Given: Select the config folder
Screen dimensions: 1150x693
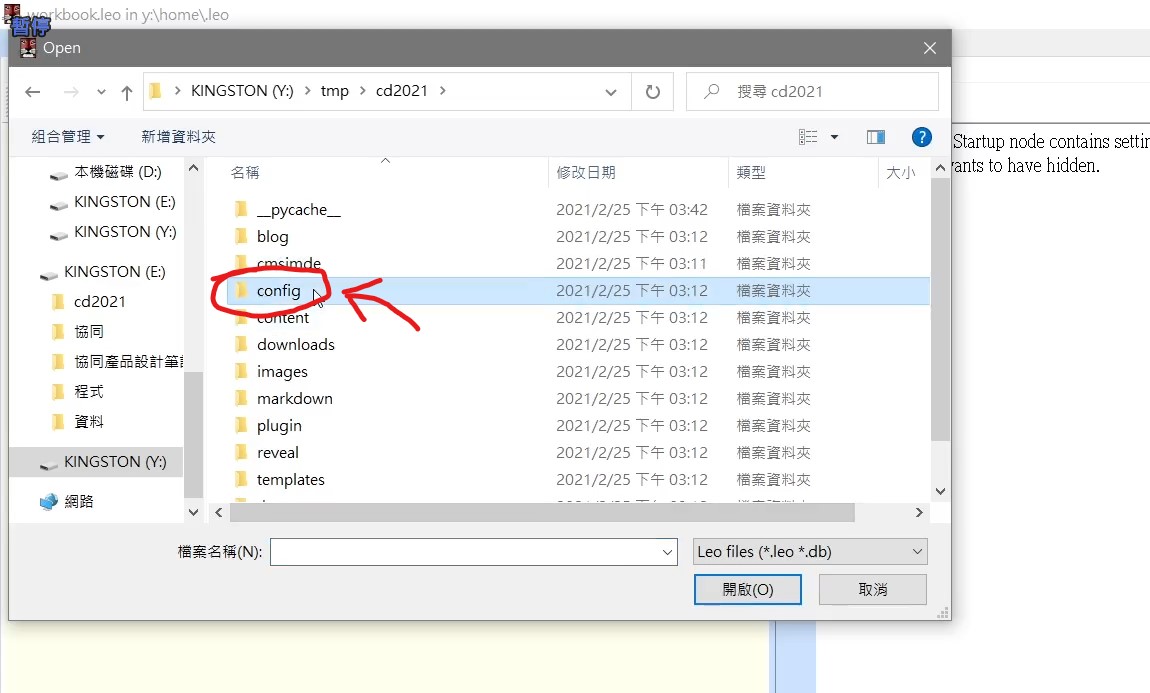Looking at the screenshot, I should [x=278, y=290].
